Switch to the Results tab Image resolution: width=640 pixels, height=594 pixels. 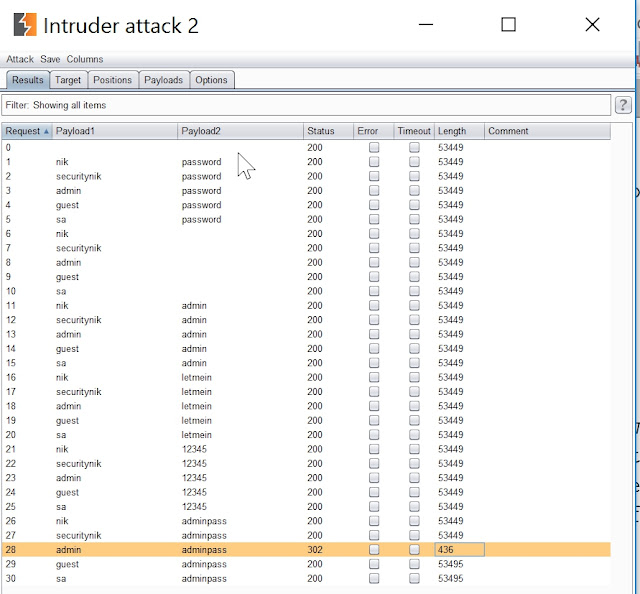click(x=28, y=80)
